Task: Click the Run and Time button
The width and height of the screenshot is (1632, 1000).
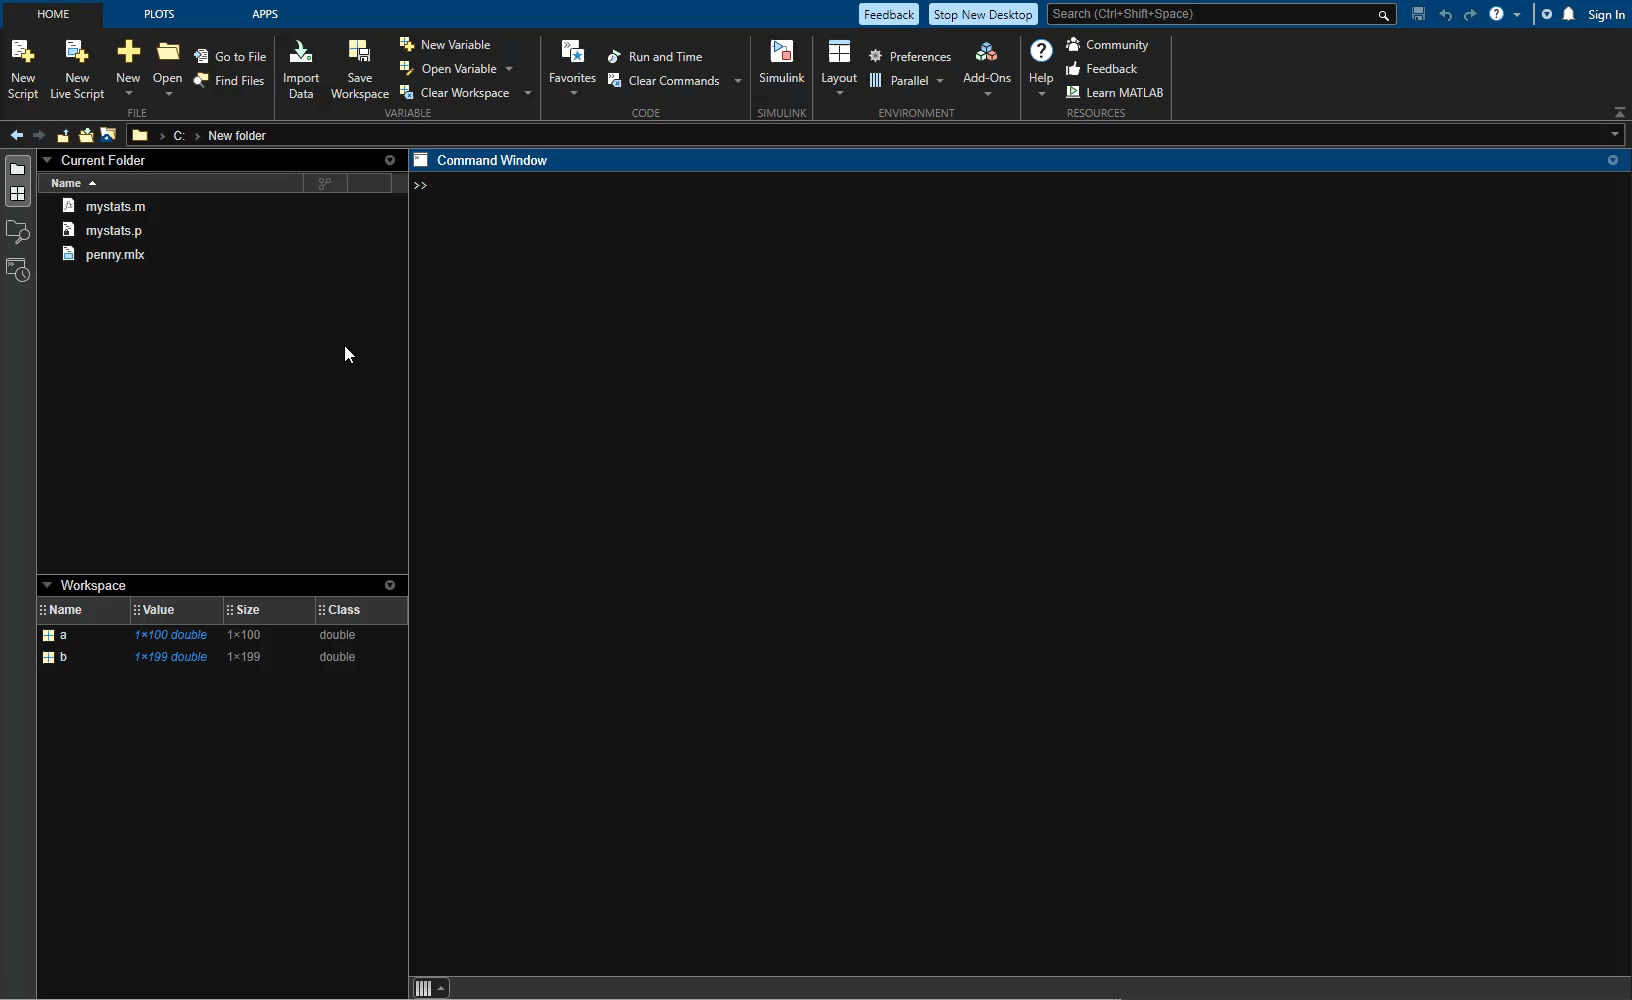Action: 655,57
